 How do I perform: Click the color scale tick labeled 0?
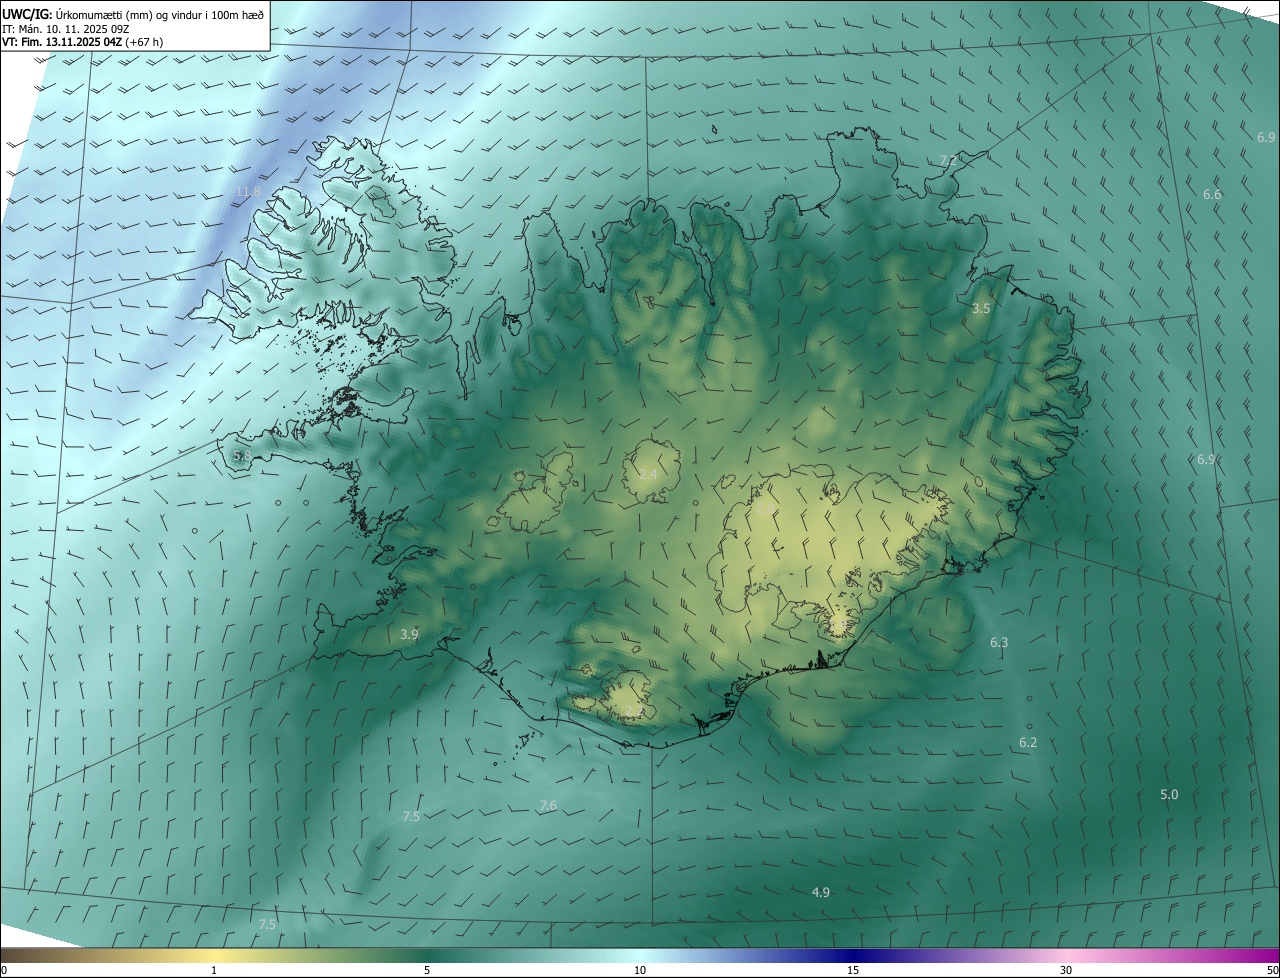coord(3,970)
